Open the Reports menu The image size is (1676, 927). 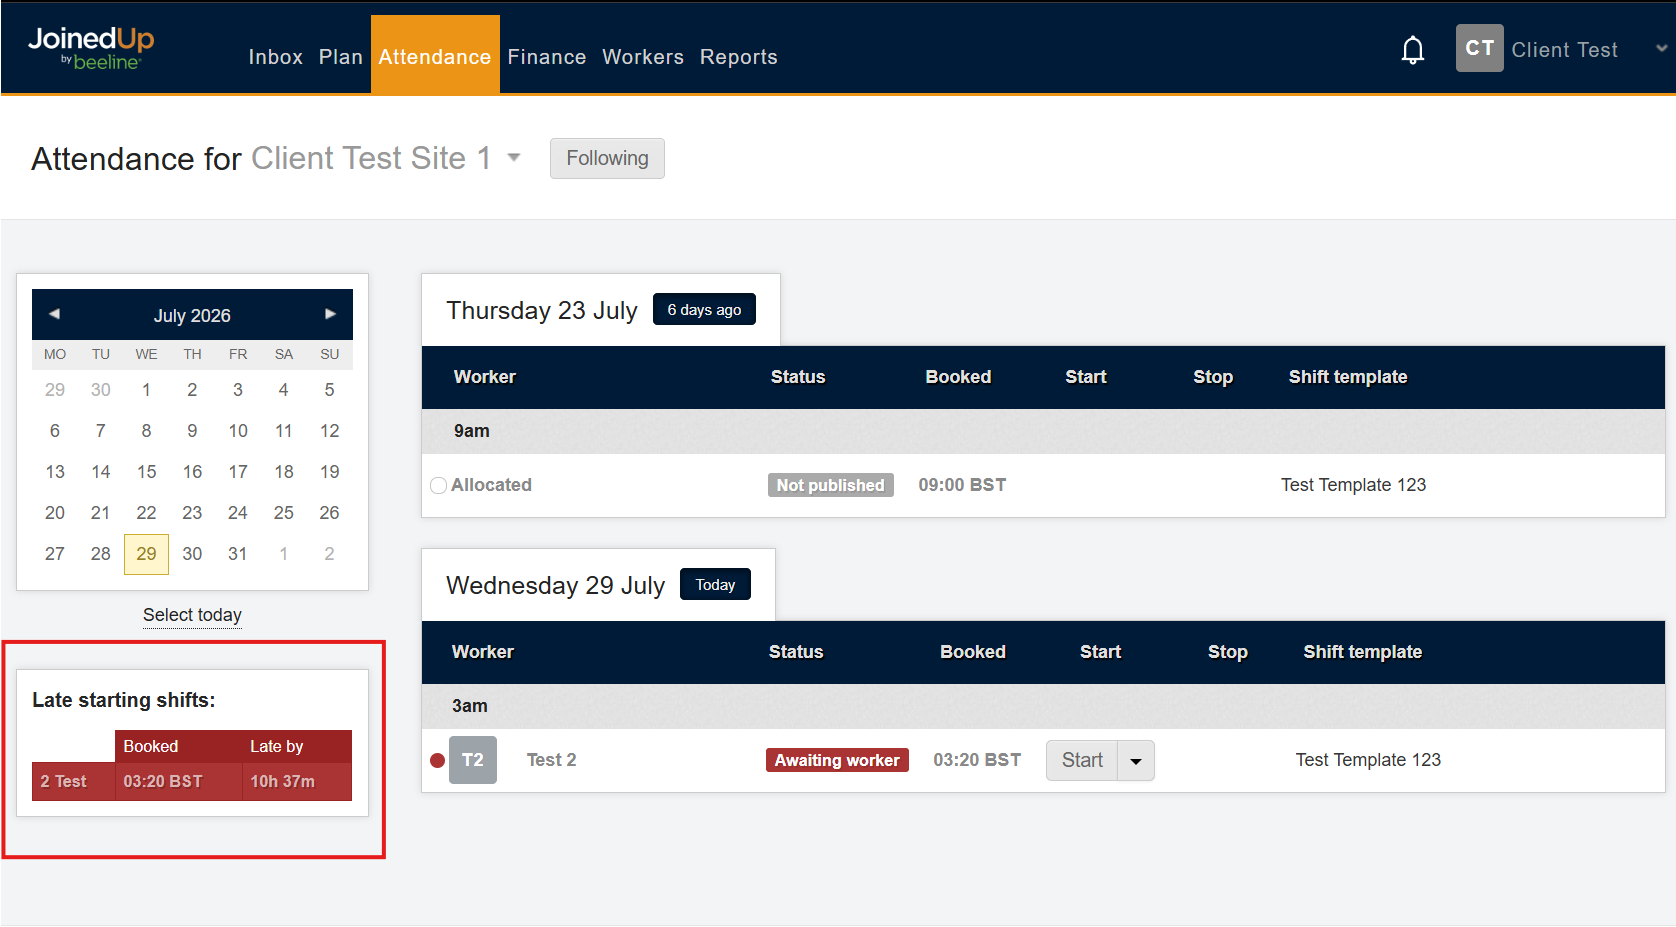tap(739, 57)
